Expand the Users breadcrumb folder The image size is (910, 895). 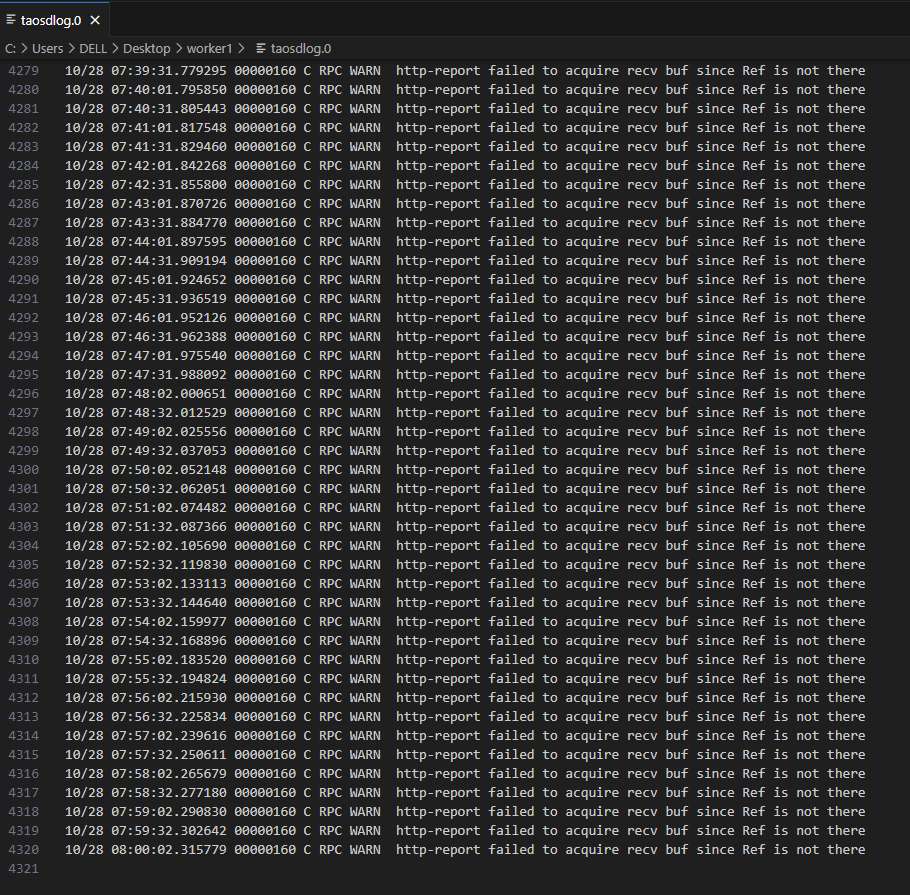click(x=47, y=48)
